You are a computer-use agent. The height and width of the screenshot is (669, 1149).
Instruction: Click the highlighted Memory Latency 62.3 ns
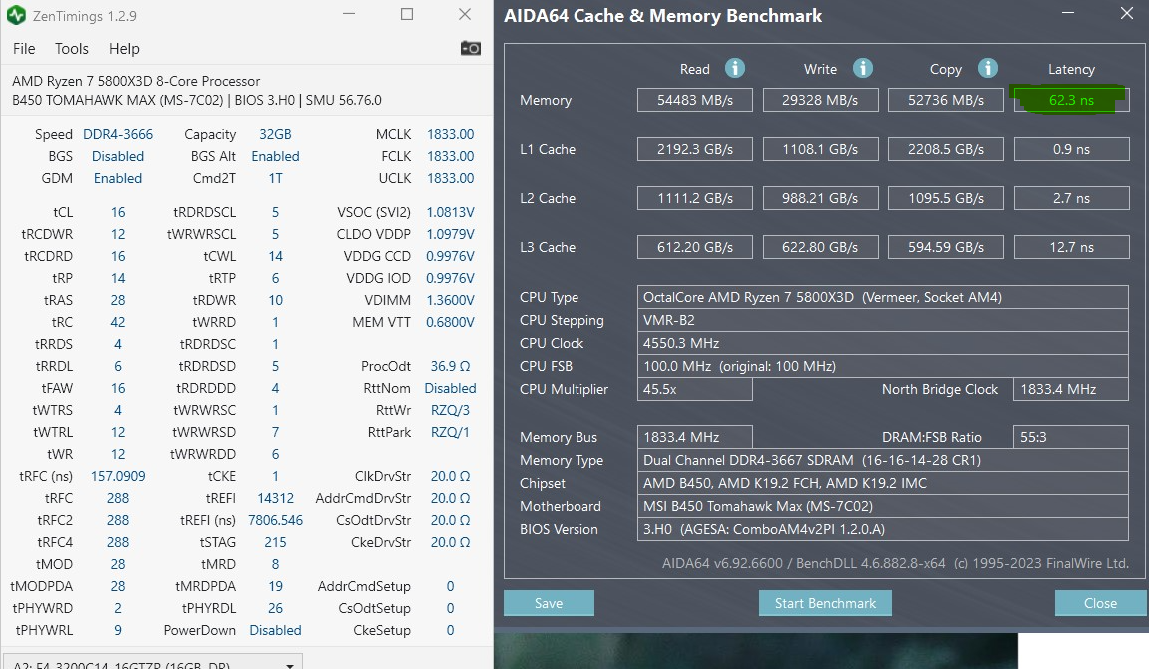pyautogui.click(x=1071, y=100)
